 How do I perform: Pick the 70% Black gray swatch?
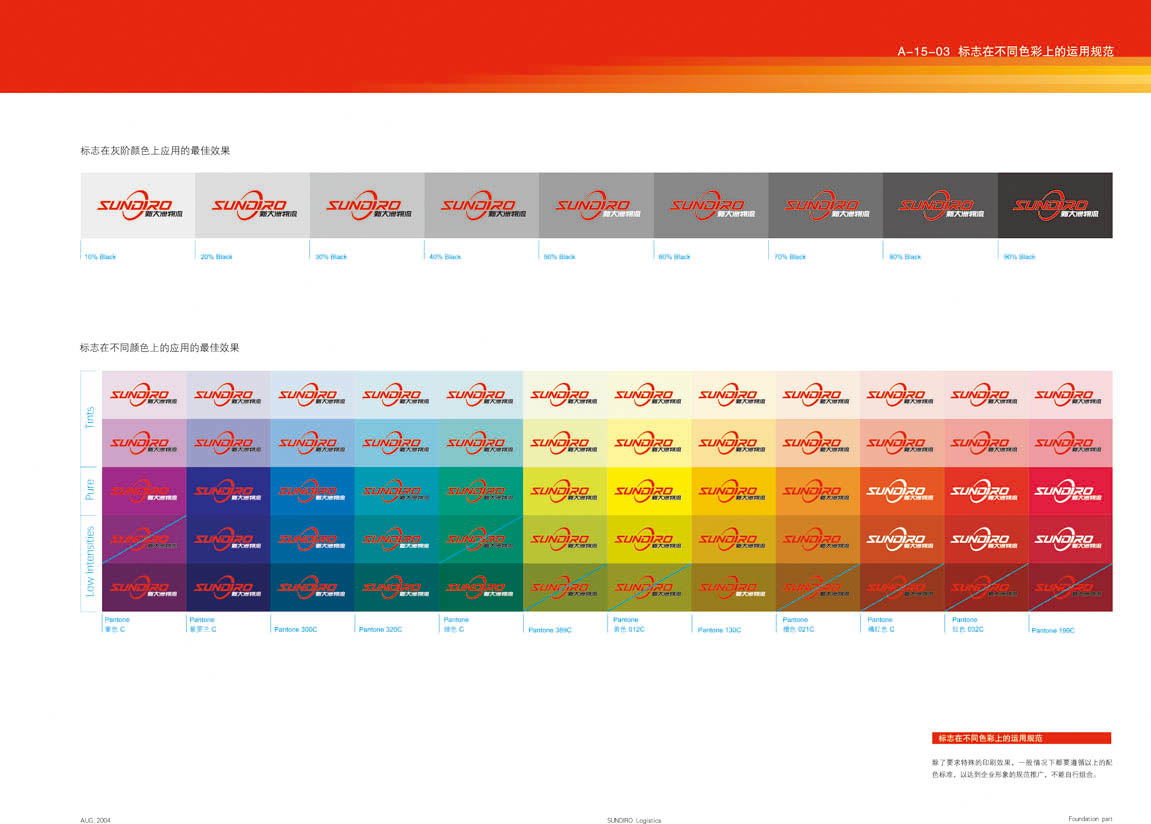click(826, 205)
